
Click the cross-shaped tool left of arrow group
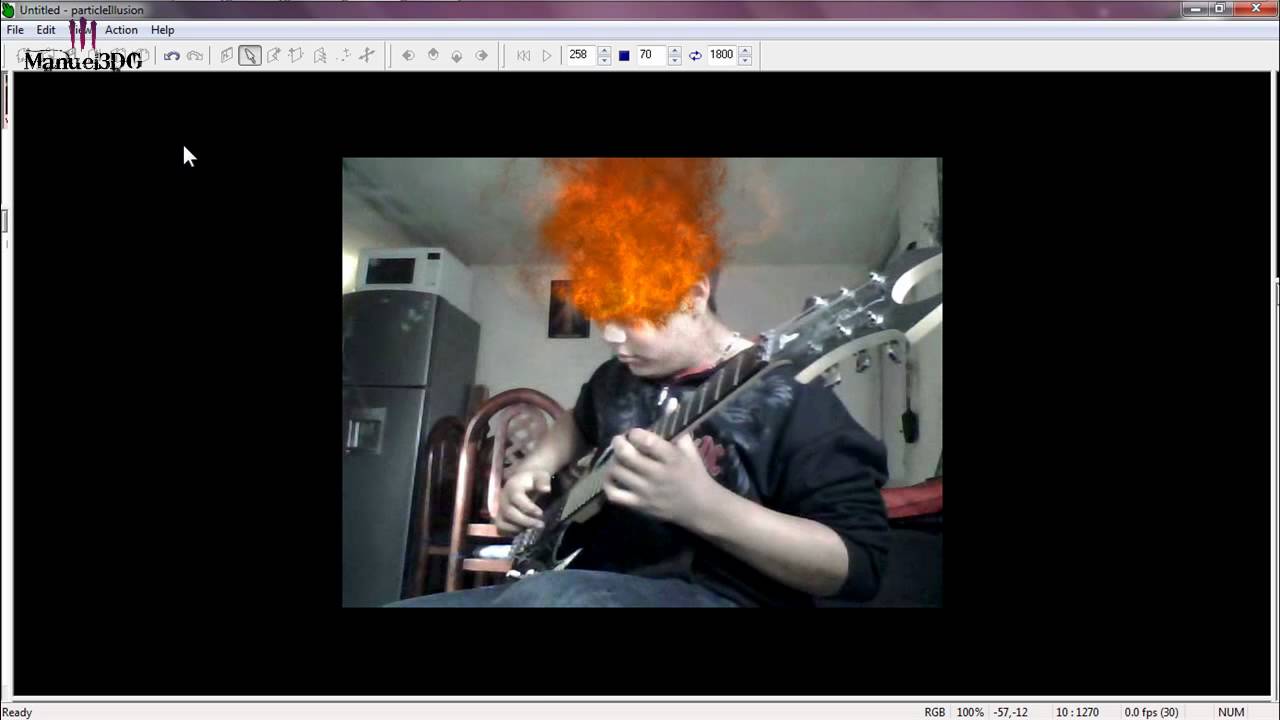(367, 56)
